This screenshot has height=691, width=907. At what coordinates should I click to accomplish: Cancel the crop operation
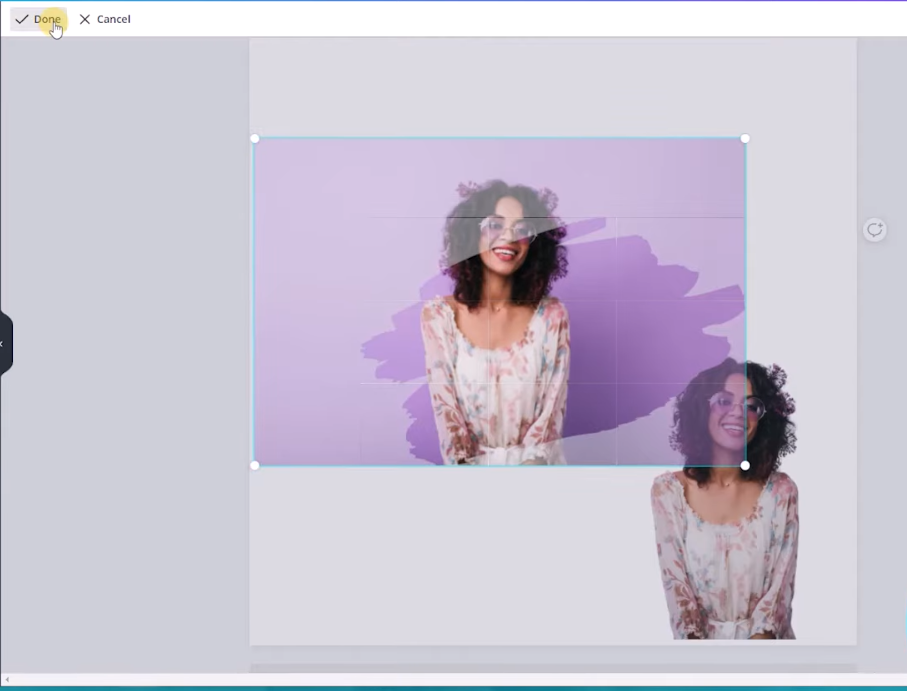105,19
